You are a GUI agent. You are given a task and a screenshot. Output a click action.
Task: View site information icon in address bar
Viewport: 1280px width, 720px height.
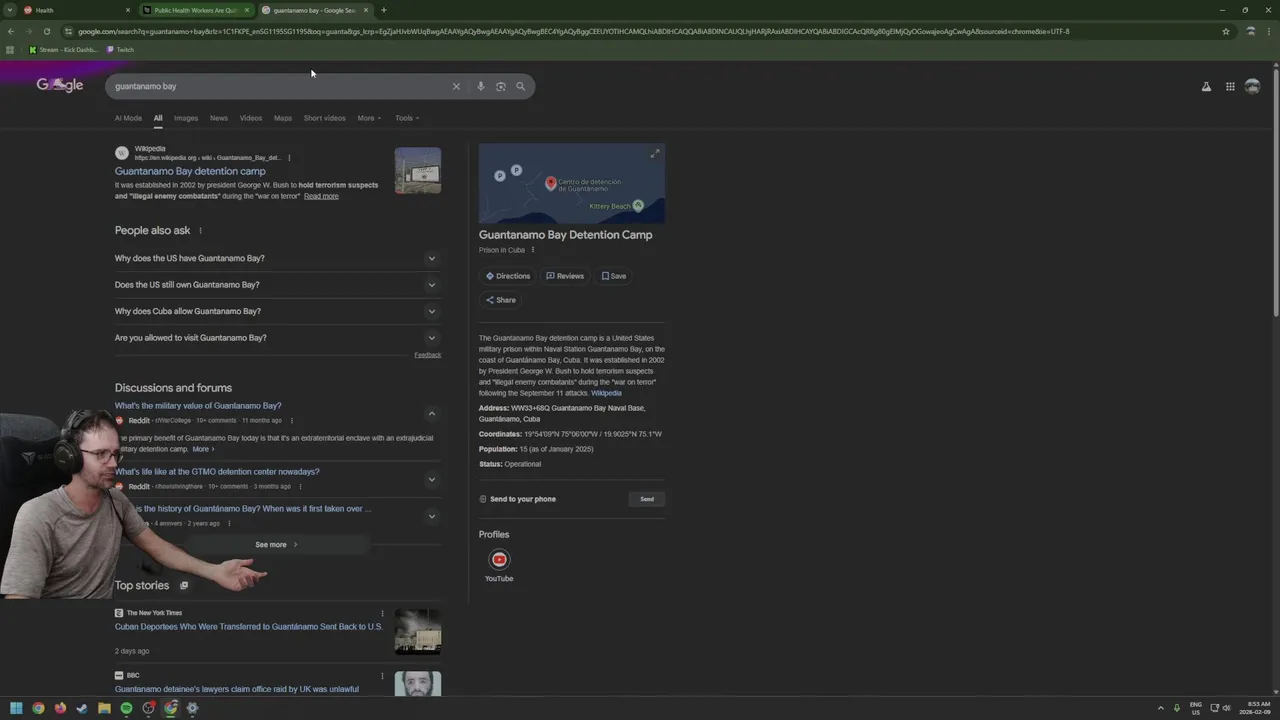(68, 31)
